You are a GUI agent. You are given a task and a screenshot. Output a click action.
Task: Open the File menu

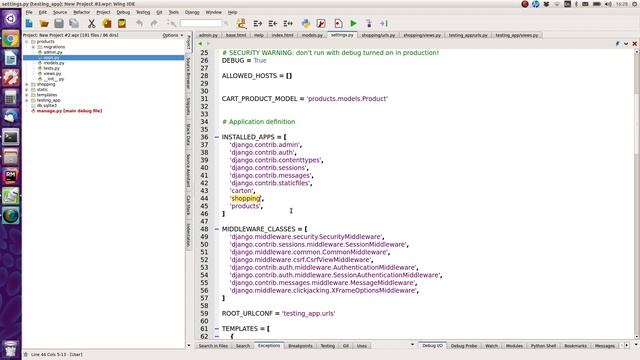[29, 12]
